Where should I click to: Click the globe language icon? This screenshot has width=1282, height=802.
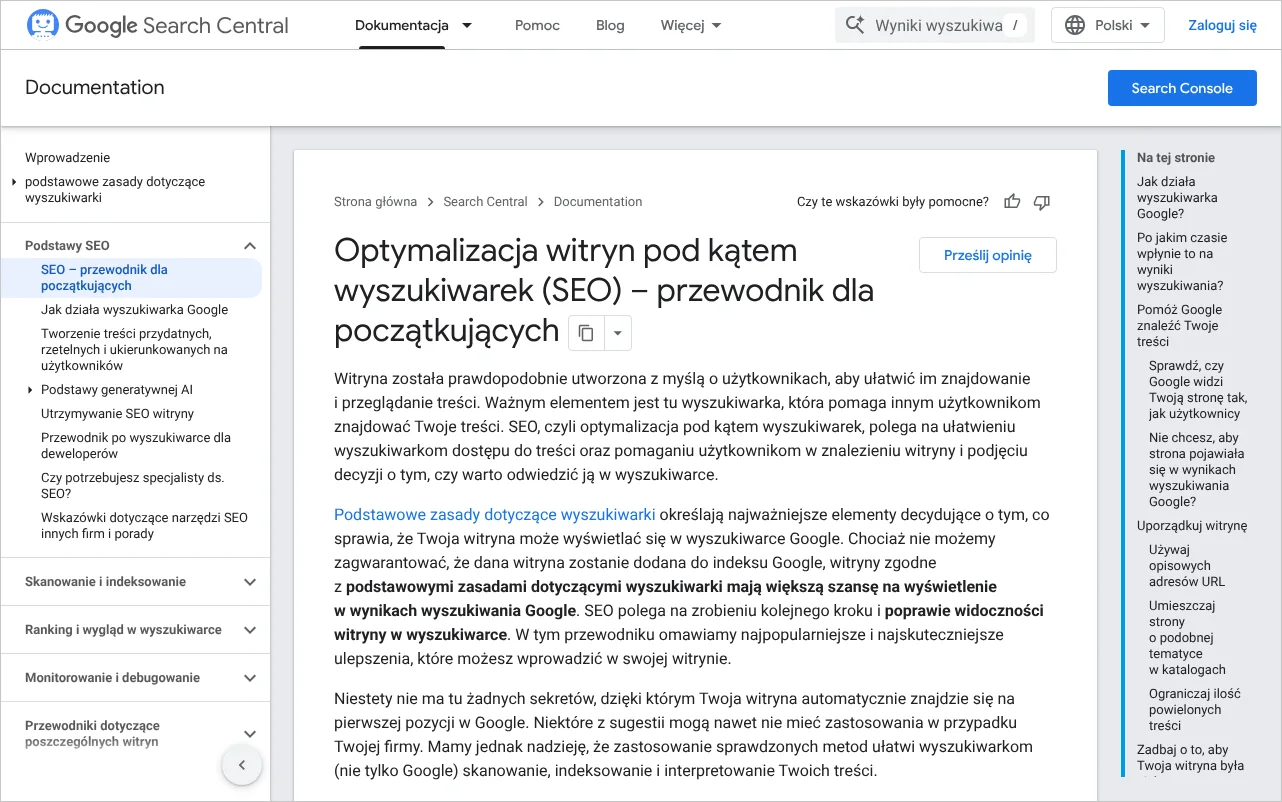click(x=1075, y=25)
